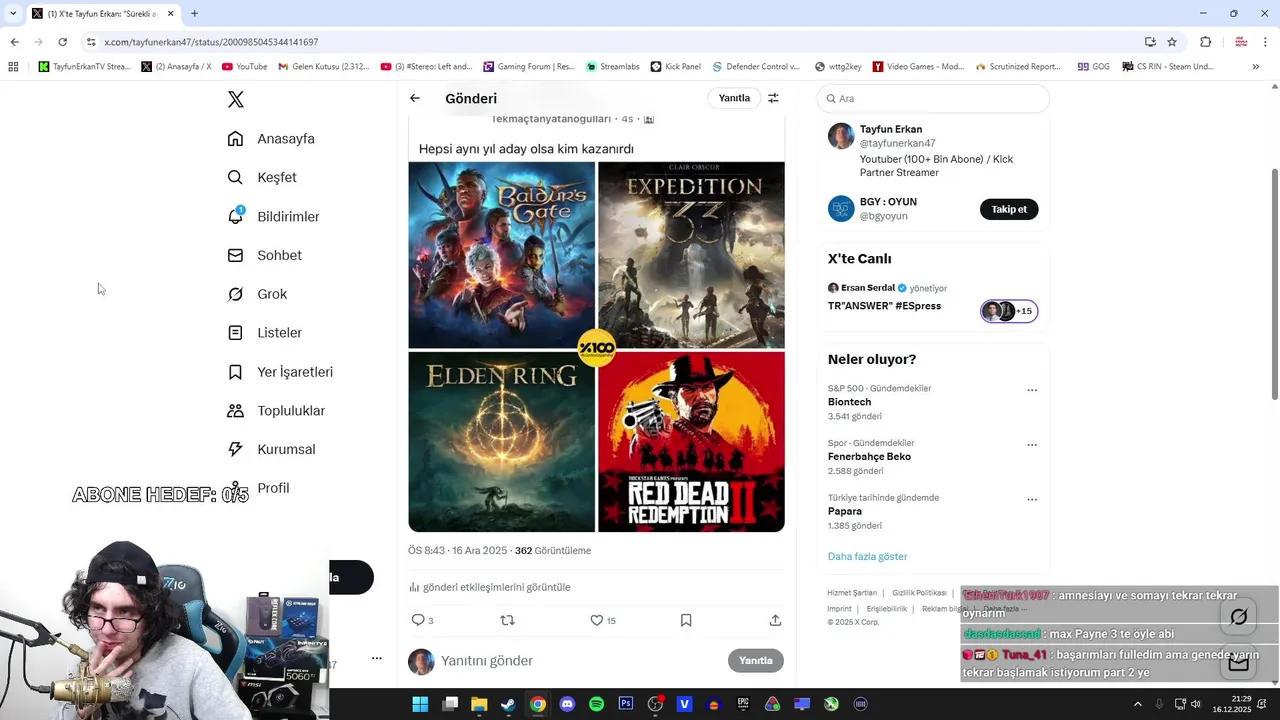The image size is (1280, 720).
Task: Follow BGY : OYUN with Takip et
Action: [x=1009, y=209]
